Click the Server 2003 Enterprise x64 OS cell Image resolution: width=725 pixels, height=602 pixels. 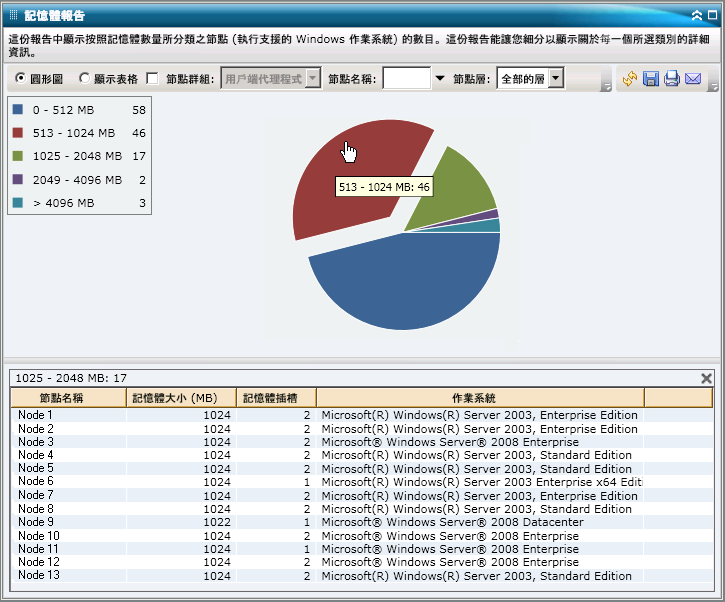click(481, 482)
